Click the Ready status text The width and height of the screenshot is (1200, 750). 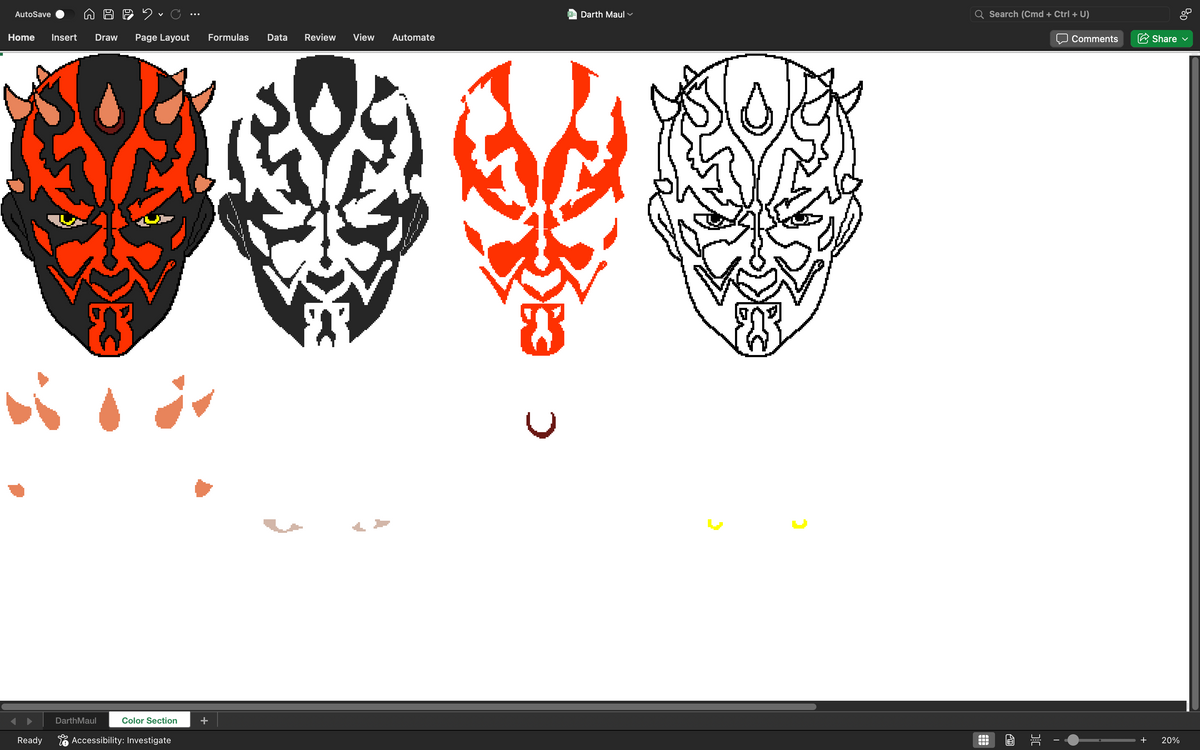click(30, 740)
